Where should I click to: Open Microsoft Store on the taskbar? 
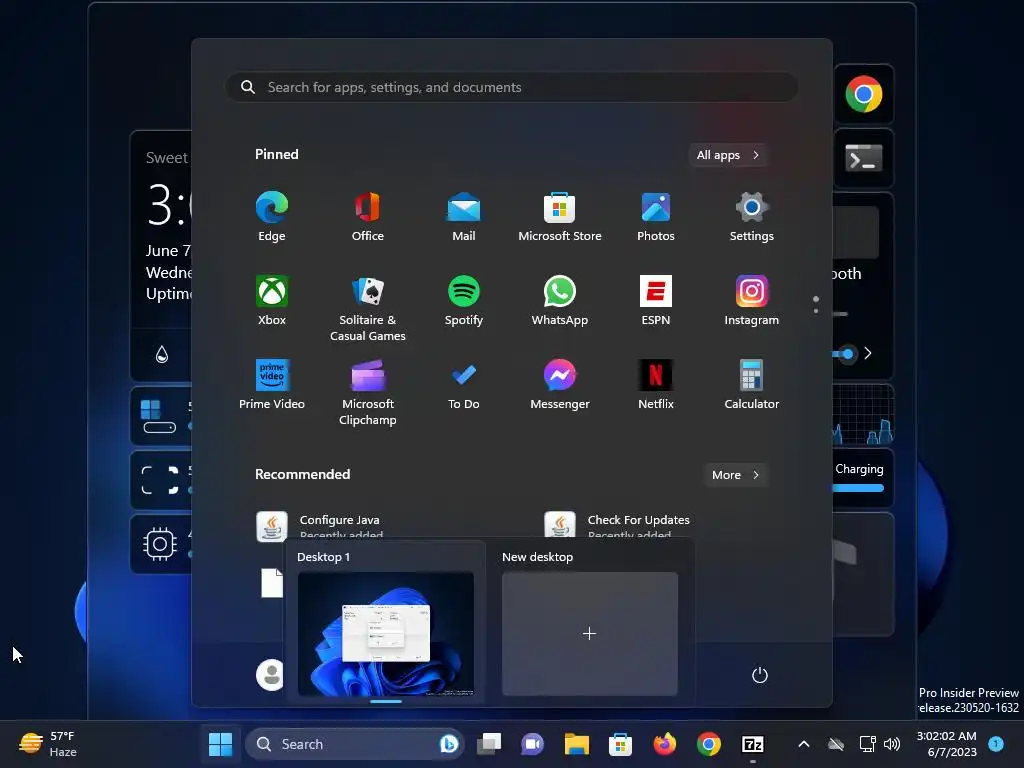point(620,744)
